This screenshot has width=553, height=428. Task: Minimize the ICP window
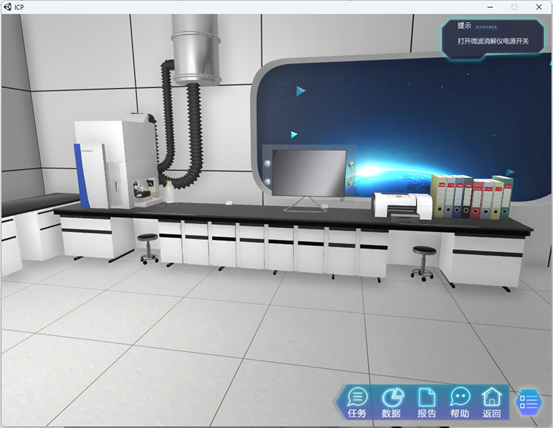[490, 7]
